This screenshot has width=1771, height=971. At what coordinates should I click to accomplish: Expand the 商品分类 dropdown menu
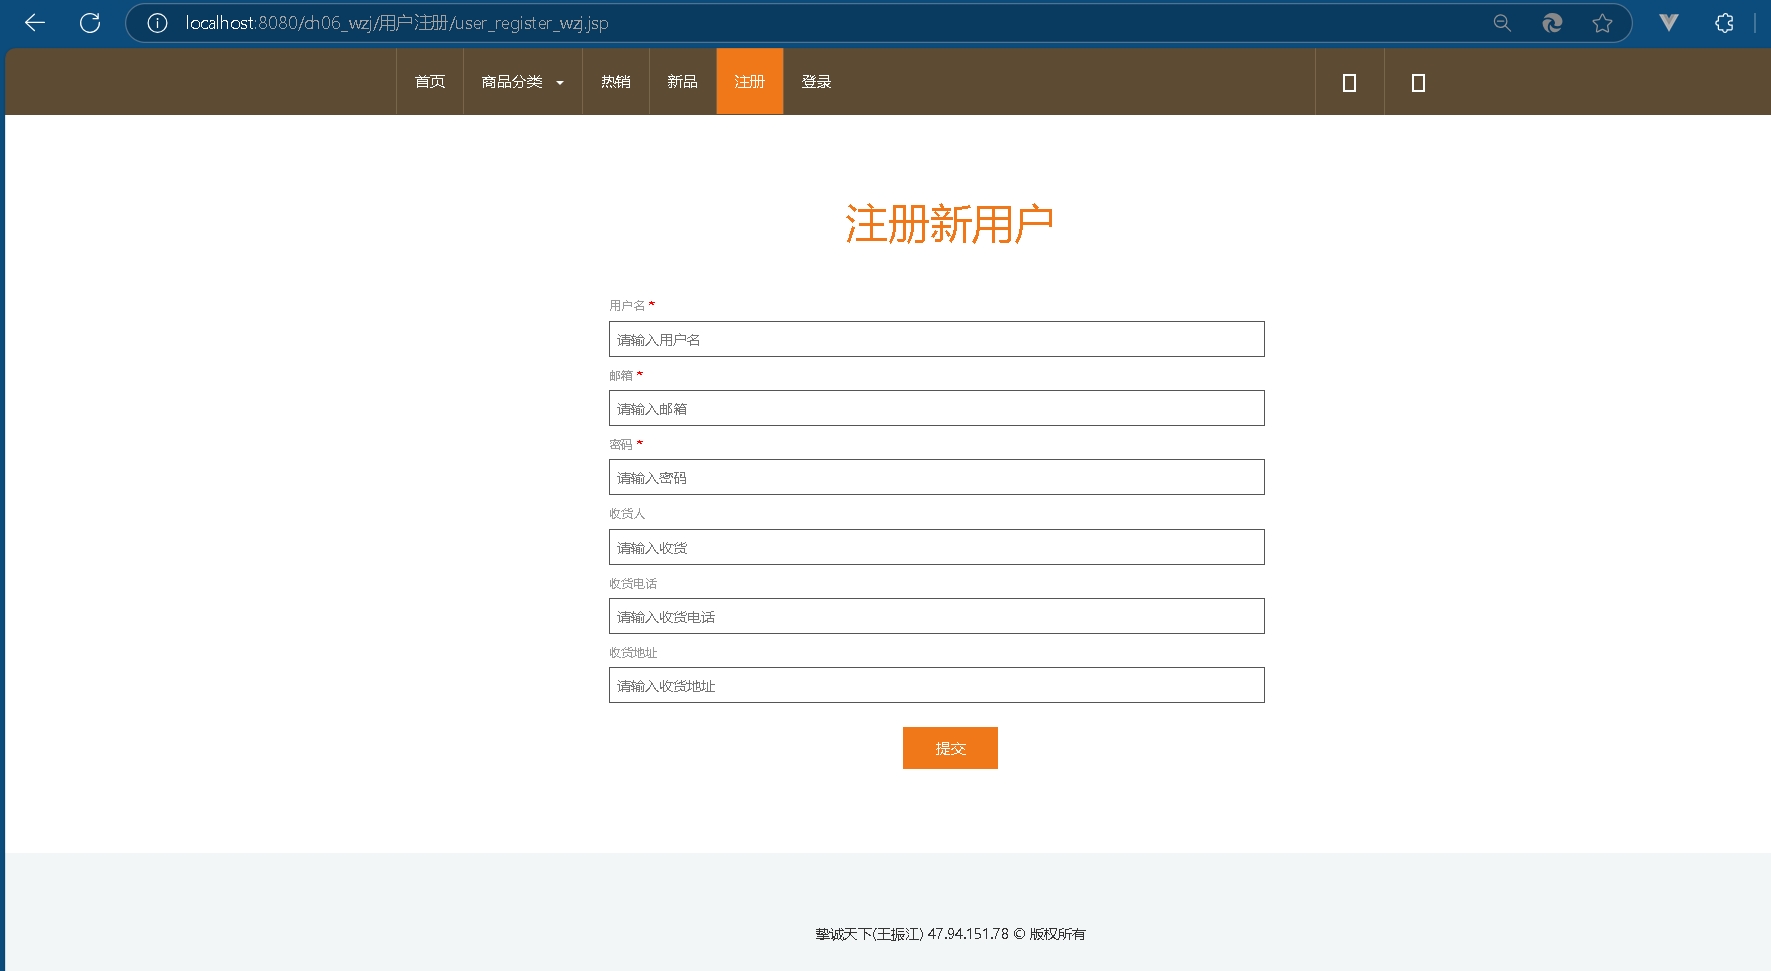pyautogui.click(x=522, y=82)
